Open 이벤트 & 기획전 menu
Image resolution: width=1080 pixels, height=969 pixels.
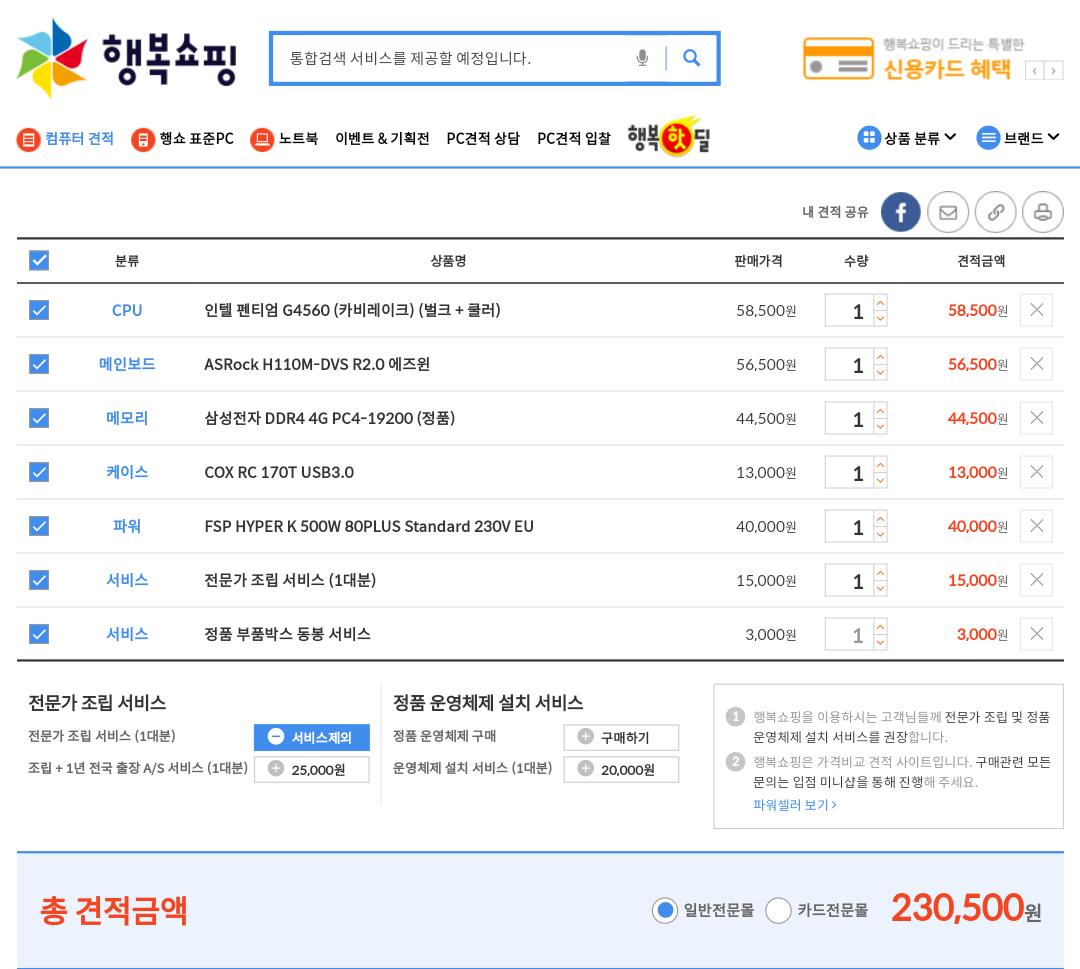tap(382, 138)
